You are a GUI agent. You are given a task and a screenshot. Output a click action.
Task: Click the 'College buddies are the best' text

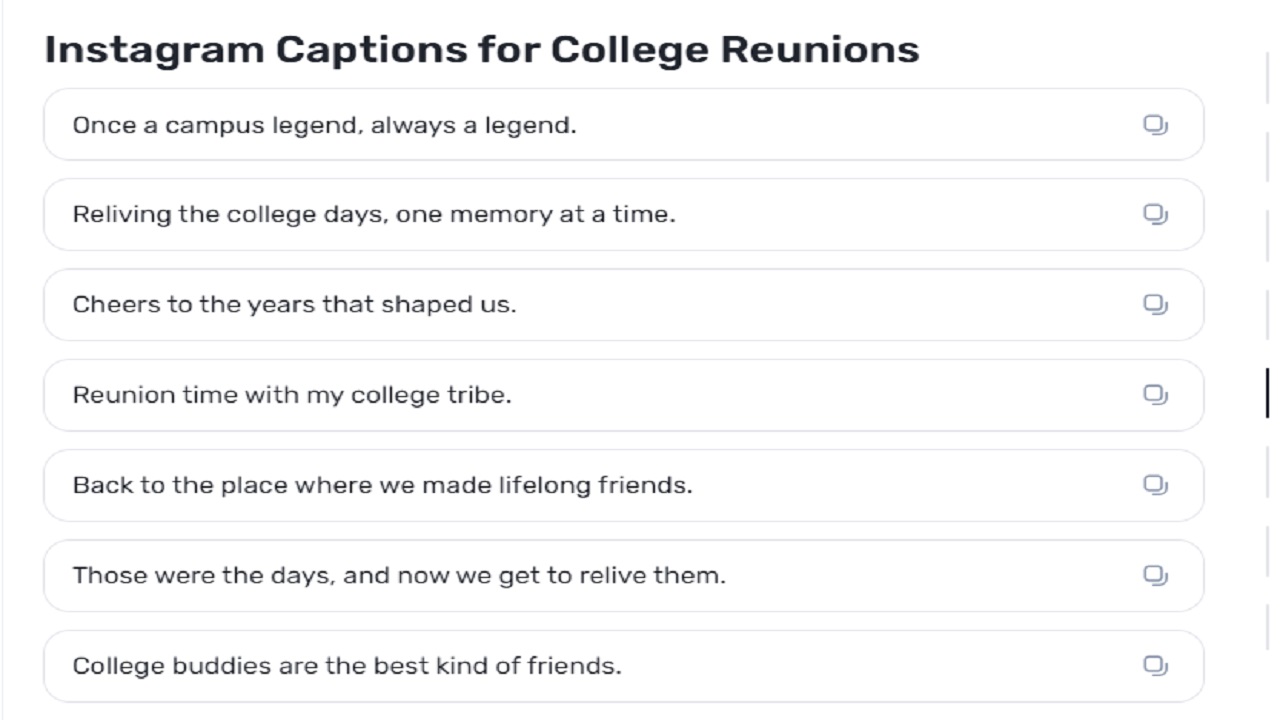point(346,665)
